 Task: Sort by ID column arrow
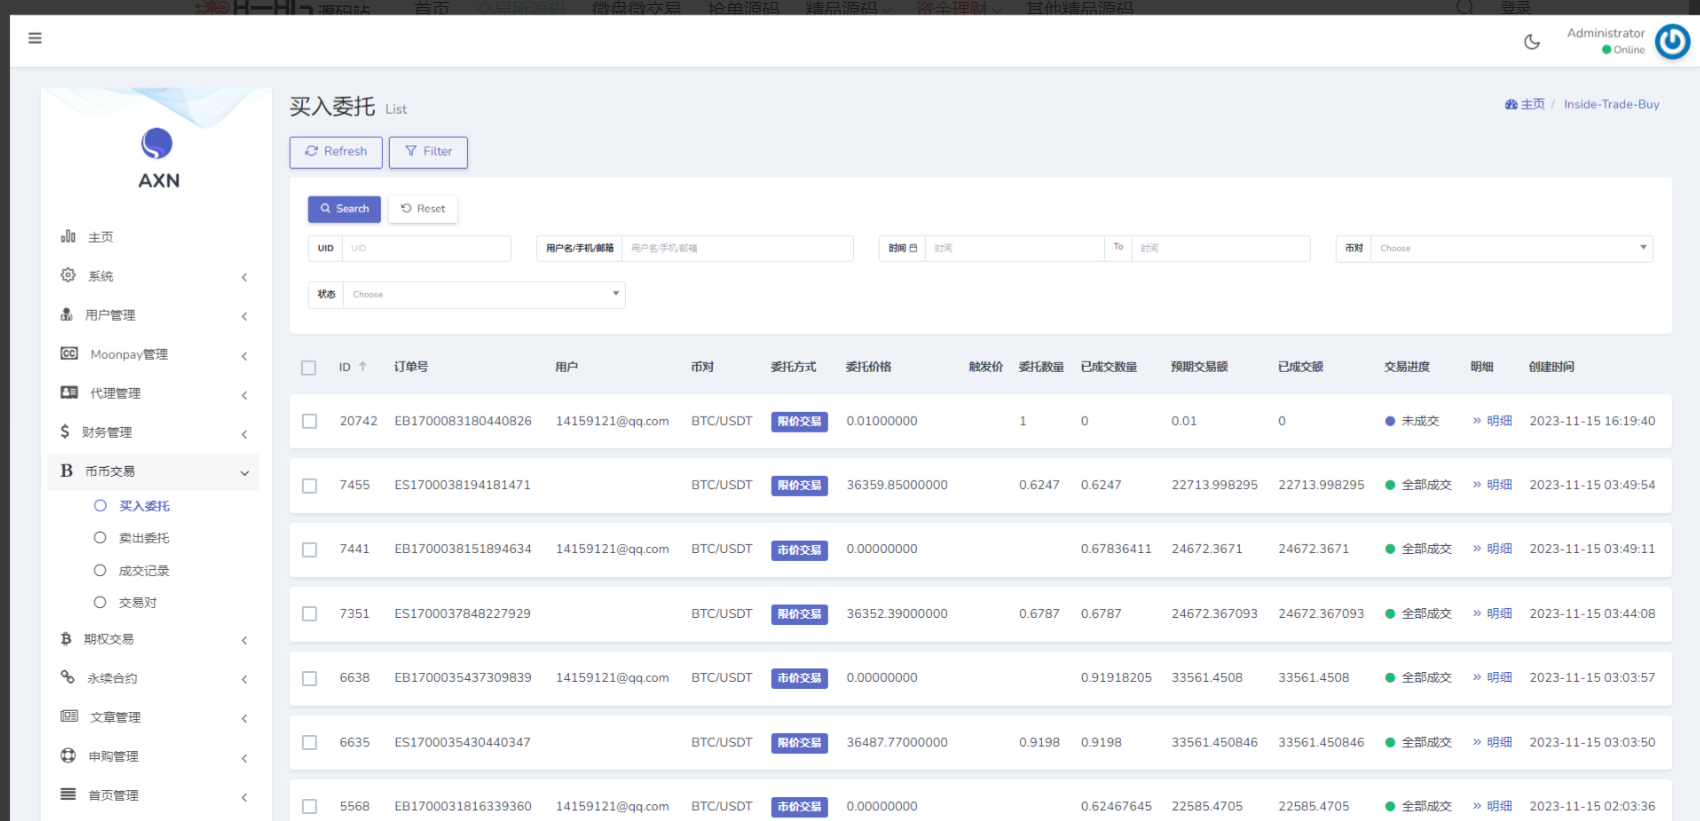pyautogui.click(x=363, y=367)
